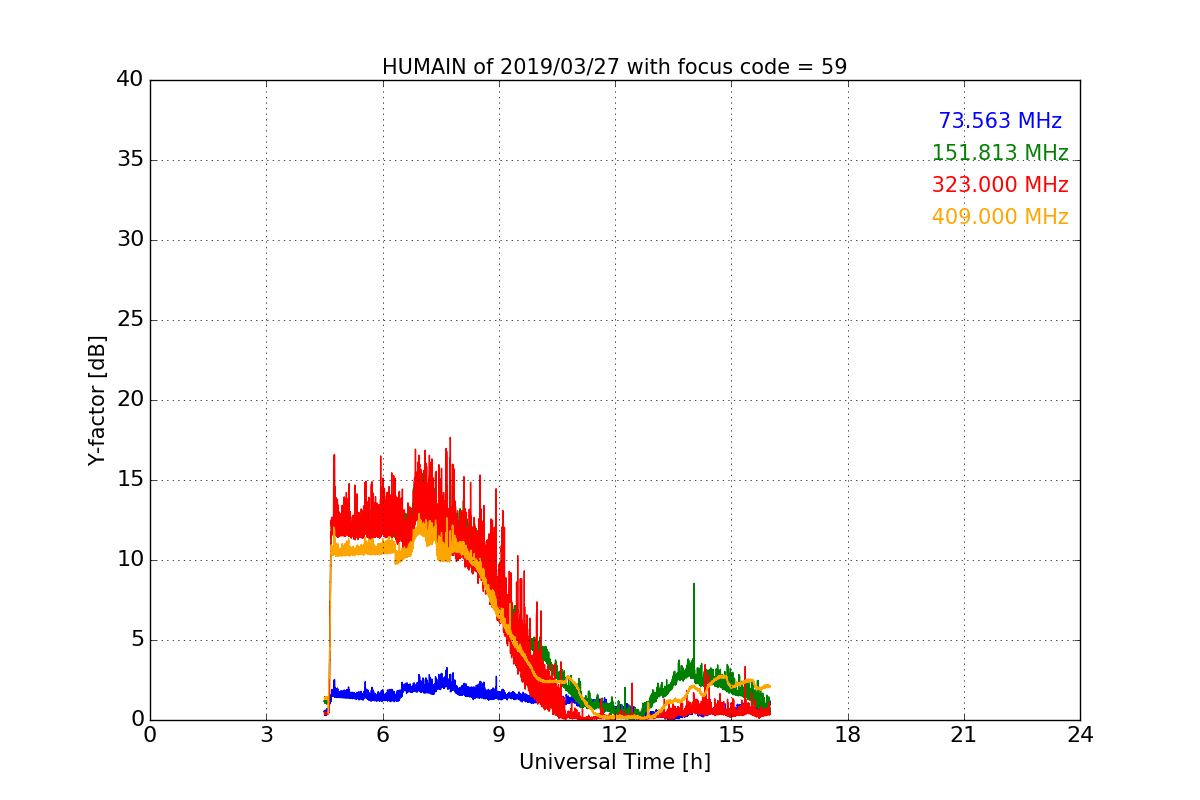The width and height of the screenshot is (1200, 800).
Task: Click the y-axis tick label 25
Action: tap(130, 320)
